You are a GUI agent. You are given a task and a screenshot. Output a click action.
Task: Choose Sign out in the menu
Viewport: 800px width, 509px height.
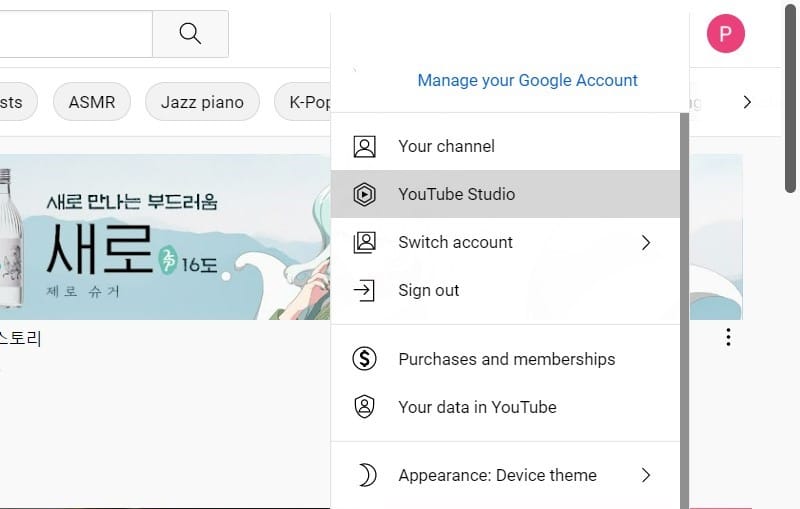[x=505, y=290]
